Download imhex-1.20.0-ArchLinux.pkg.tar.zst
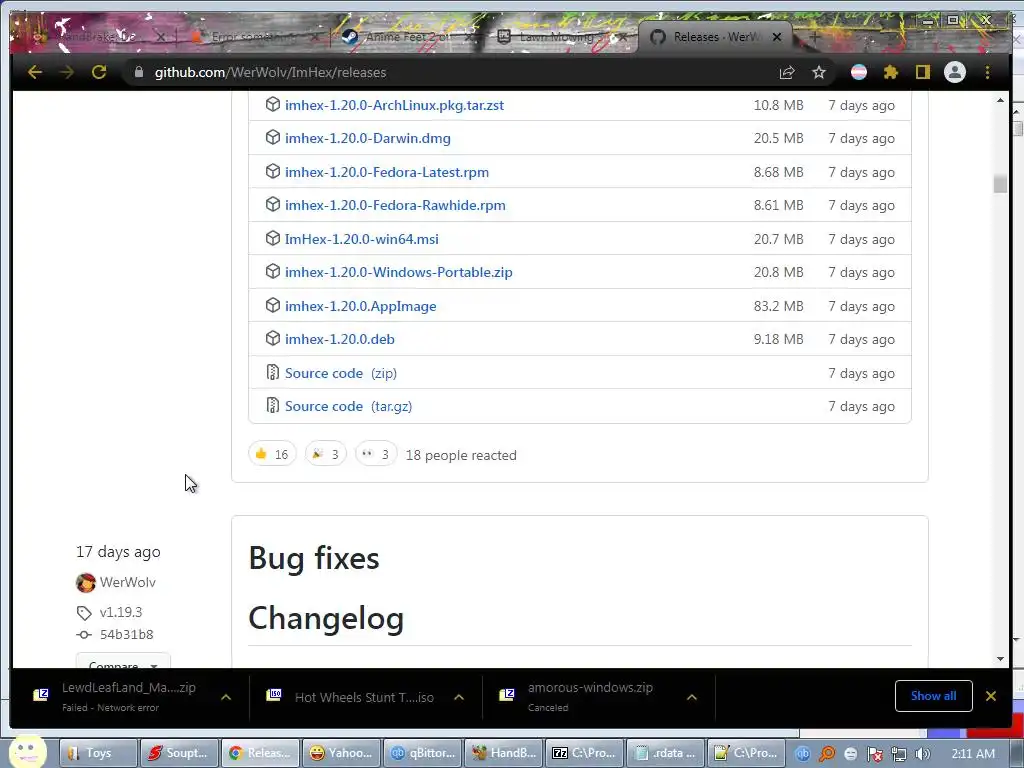This screenshot has height=768, width=1024. tap(394, 105)
